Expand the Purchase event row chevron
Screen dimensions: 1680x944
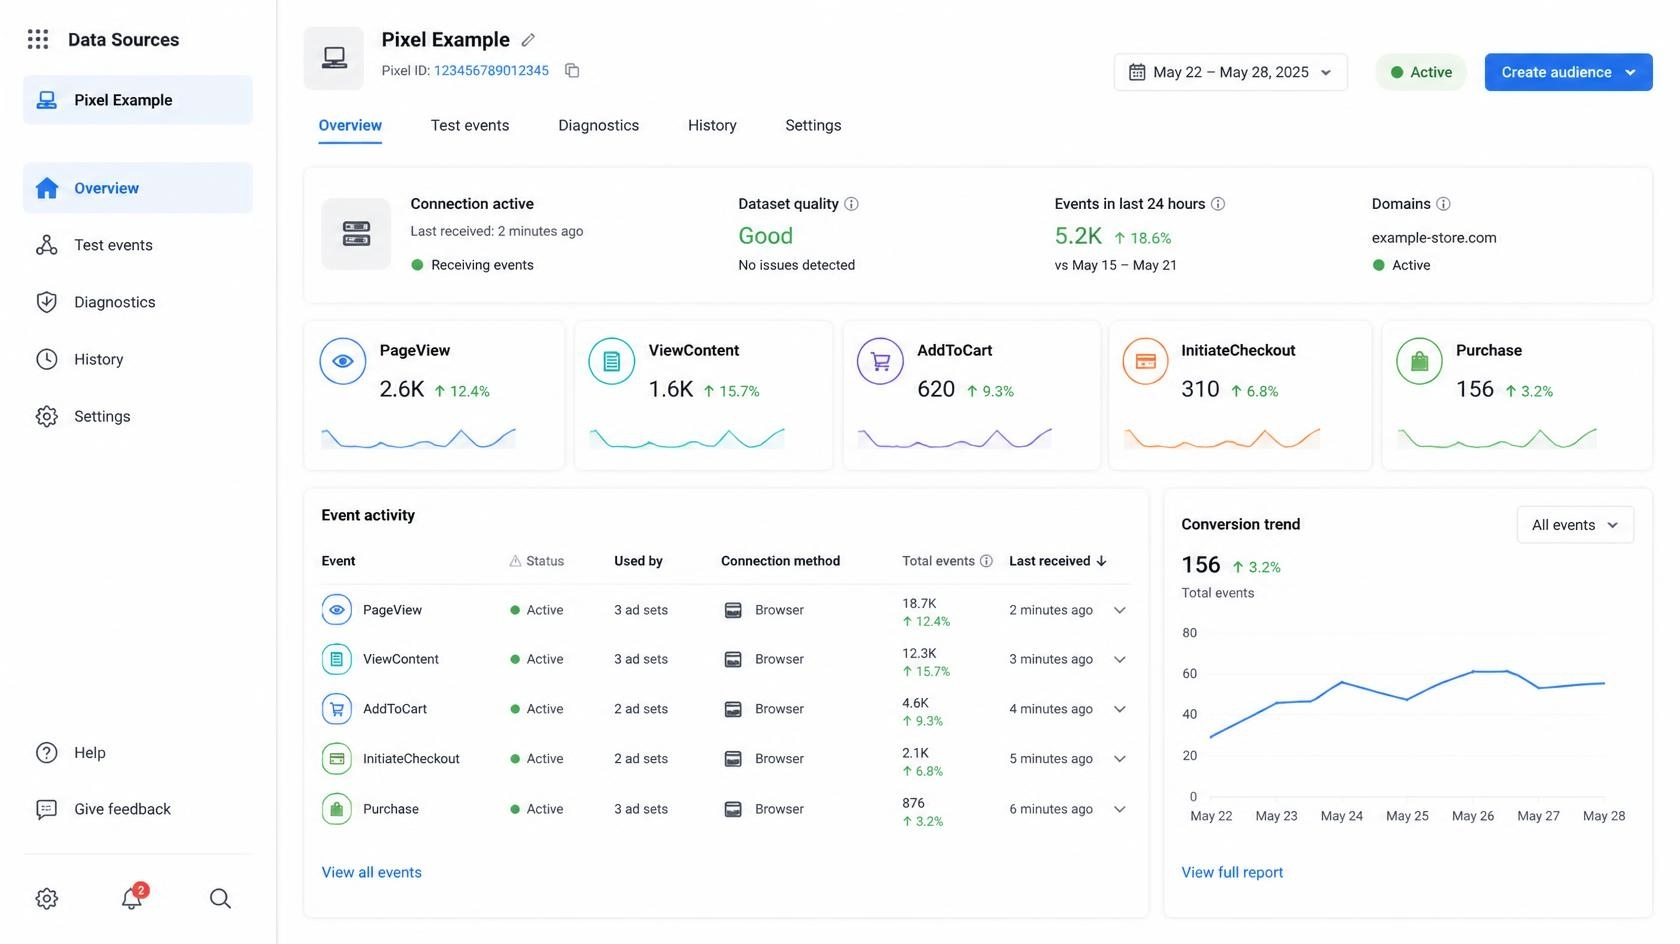pos(1120,809)
